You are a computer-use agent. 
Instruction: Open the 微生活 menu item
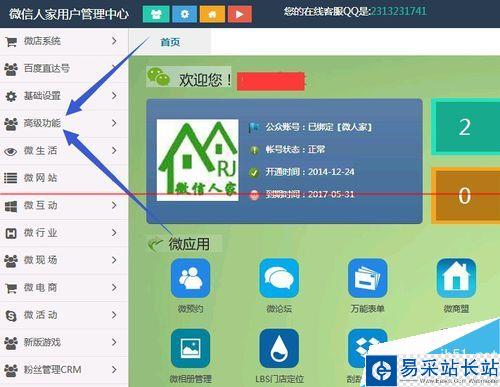tap(64, 151)
